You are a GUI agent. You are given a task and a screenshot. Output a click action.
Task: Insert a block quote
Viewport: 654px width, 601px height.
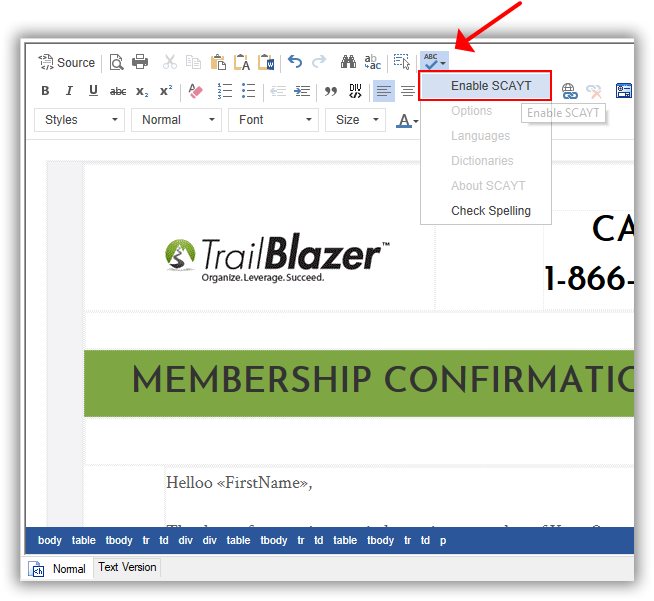331,91
